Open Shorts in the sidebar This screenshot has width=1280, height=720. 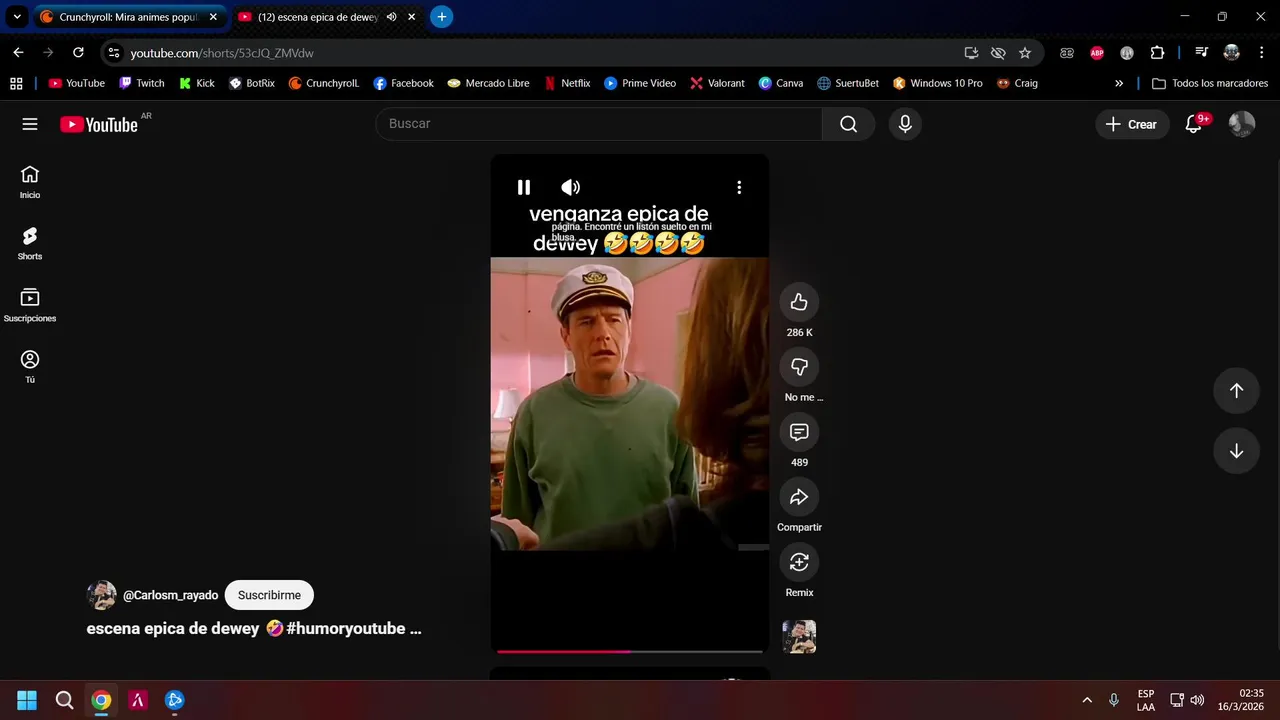tap(30, 243)
